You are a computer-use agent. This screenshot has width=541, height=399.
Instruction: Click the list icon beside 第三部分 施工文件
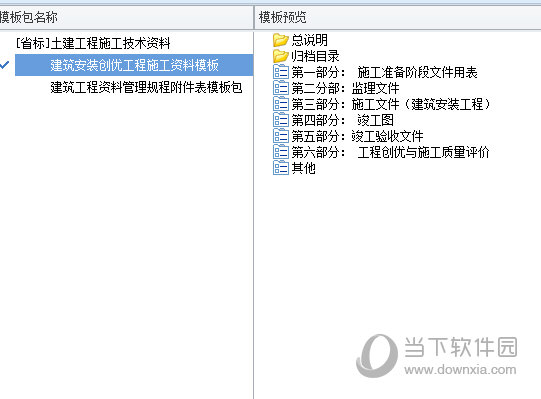coord(281,104)
